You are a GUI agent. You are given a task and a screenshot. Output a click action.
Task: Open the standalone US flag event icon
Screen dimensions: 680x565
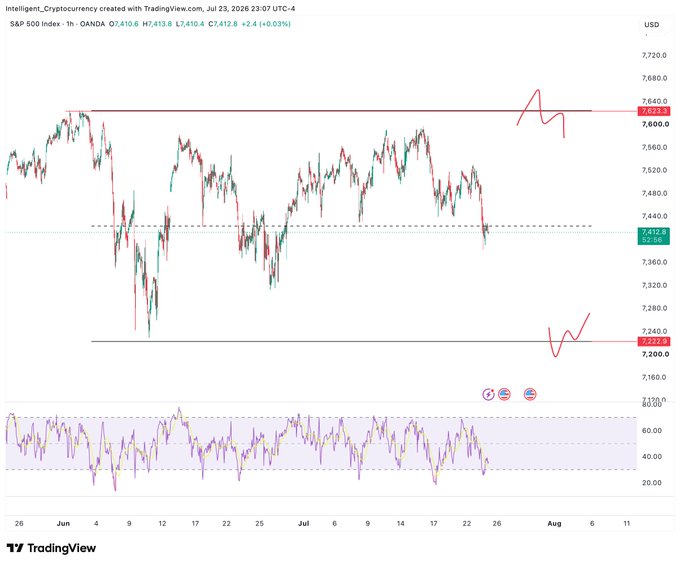tap(530, 394)
